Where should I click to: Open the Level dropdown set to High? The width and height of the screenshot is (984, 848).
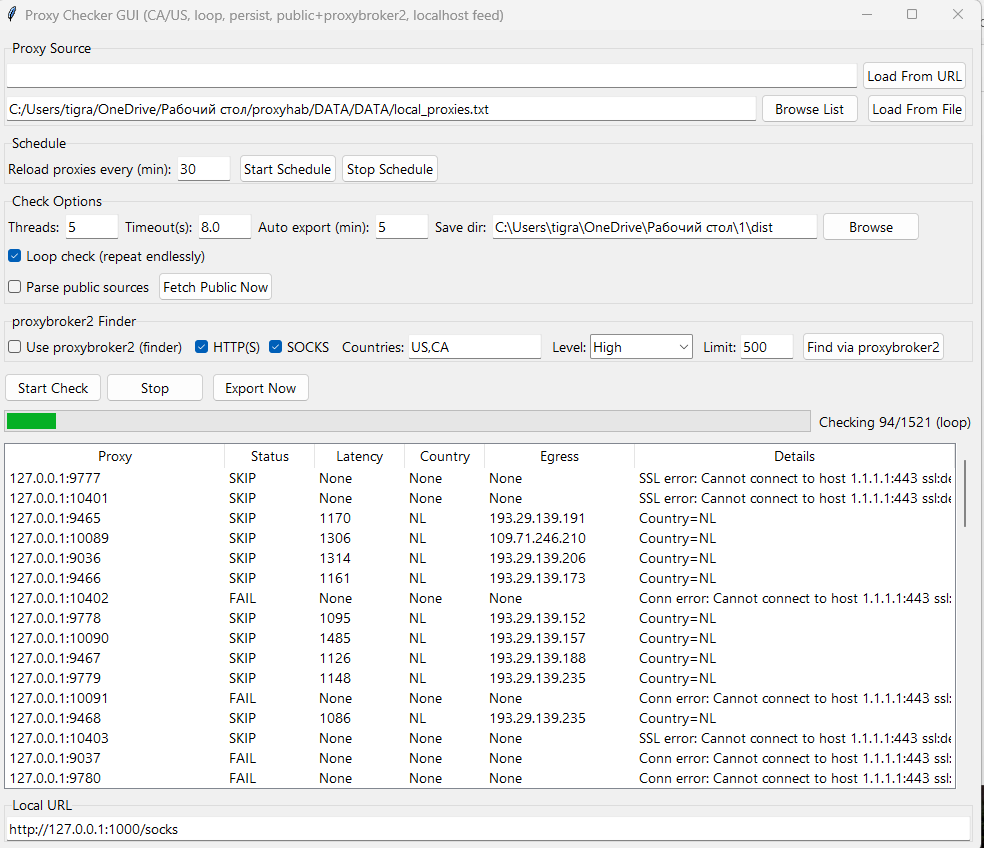coord(641,347)
